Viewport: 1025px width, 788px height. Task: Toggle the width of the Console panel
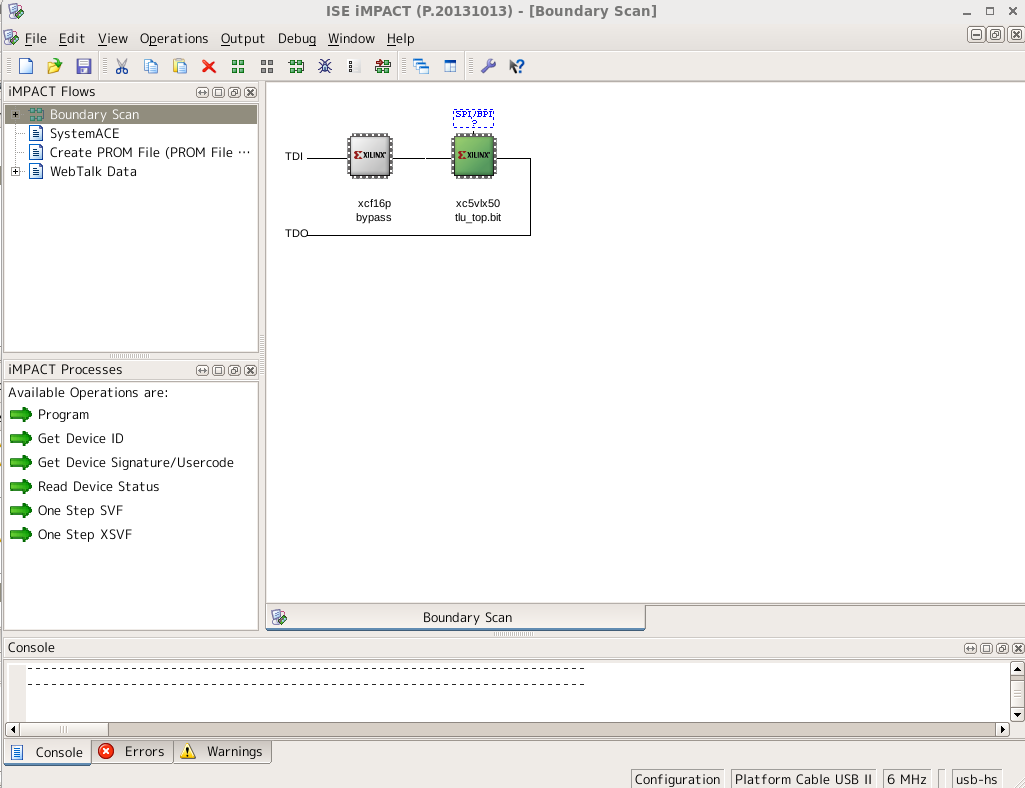971,649
